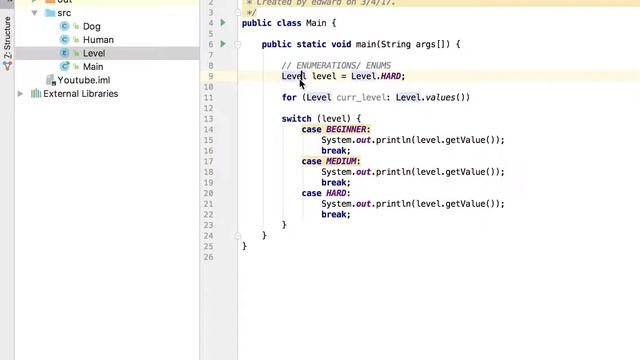Click the MEDIUM case label

tap(341, 161)
